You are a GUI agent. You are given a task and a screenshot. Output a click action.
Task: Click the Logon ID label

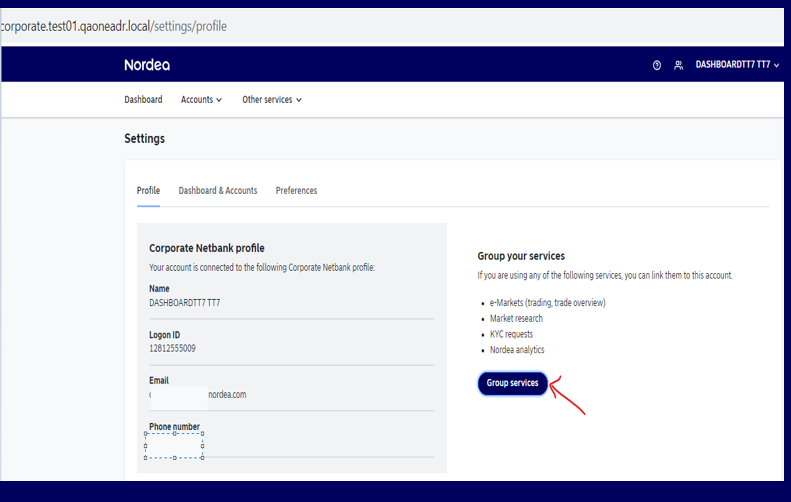coord(164,335)
